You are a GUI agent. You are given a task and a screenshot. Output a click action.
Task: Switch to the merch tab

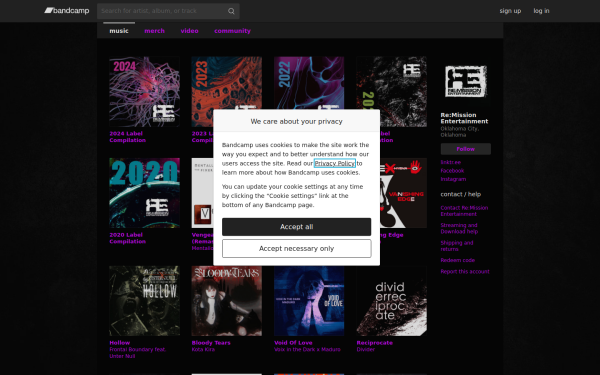click(x=155, y=31)
